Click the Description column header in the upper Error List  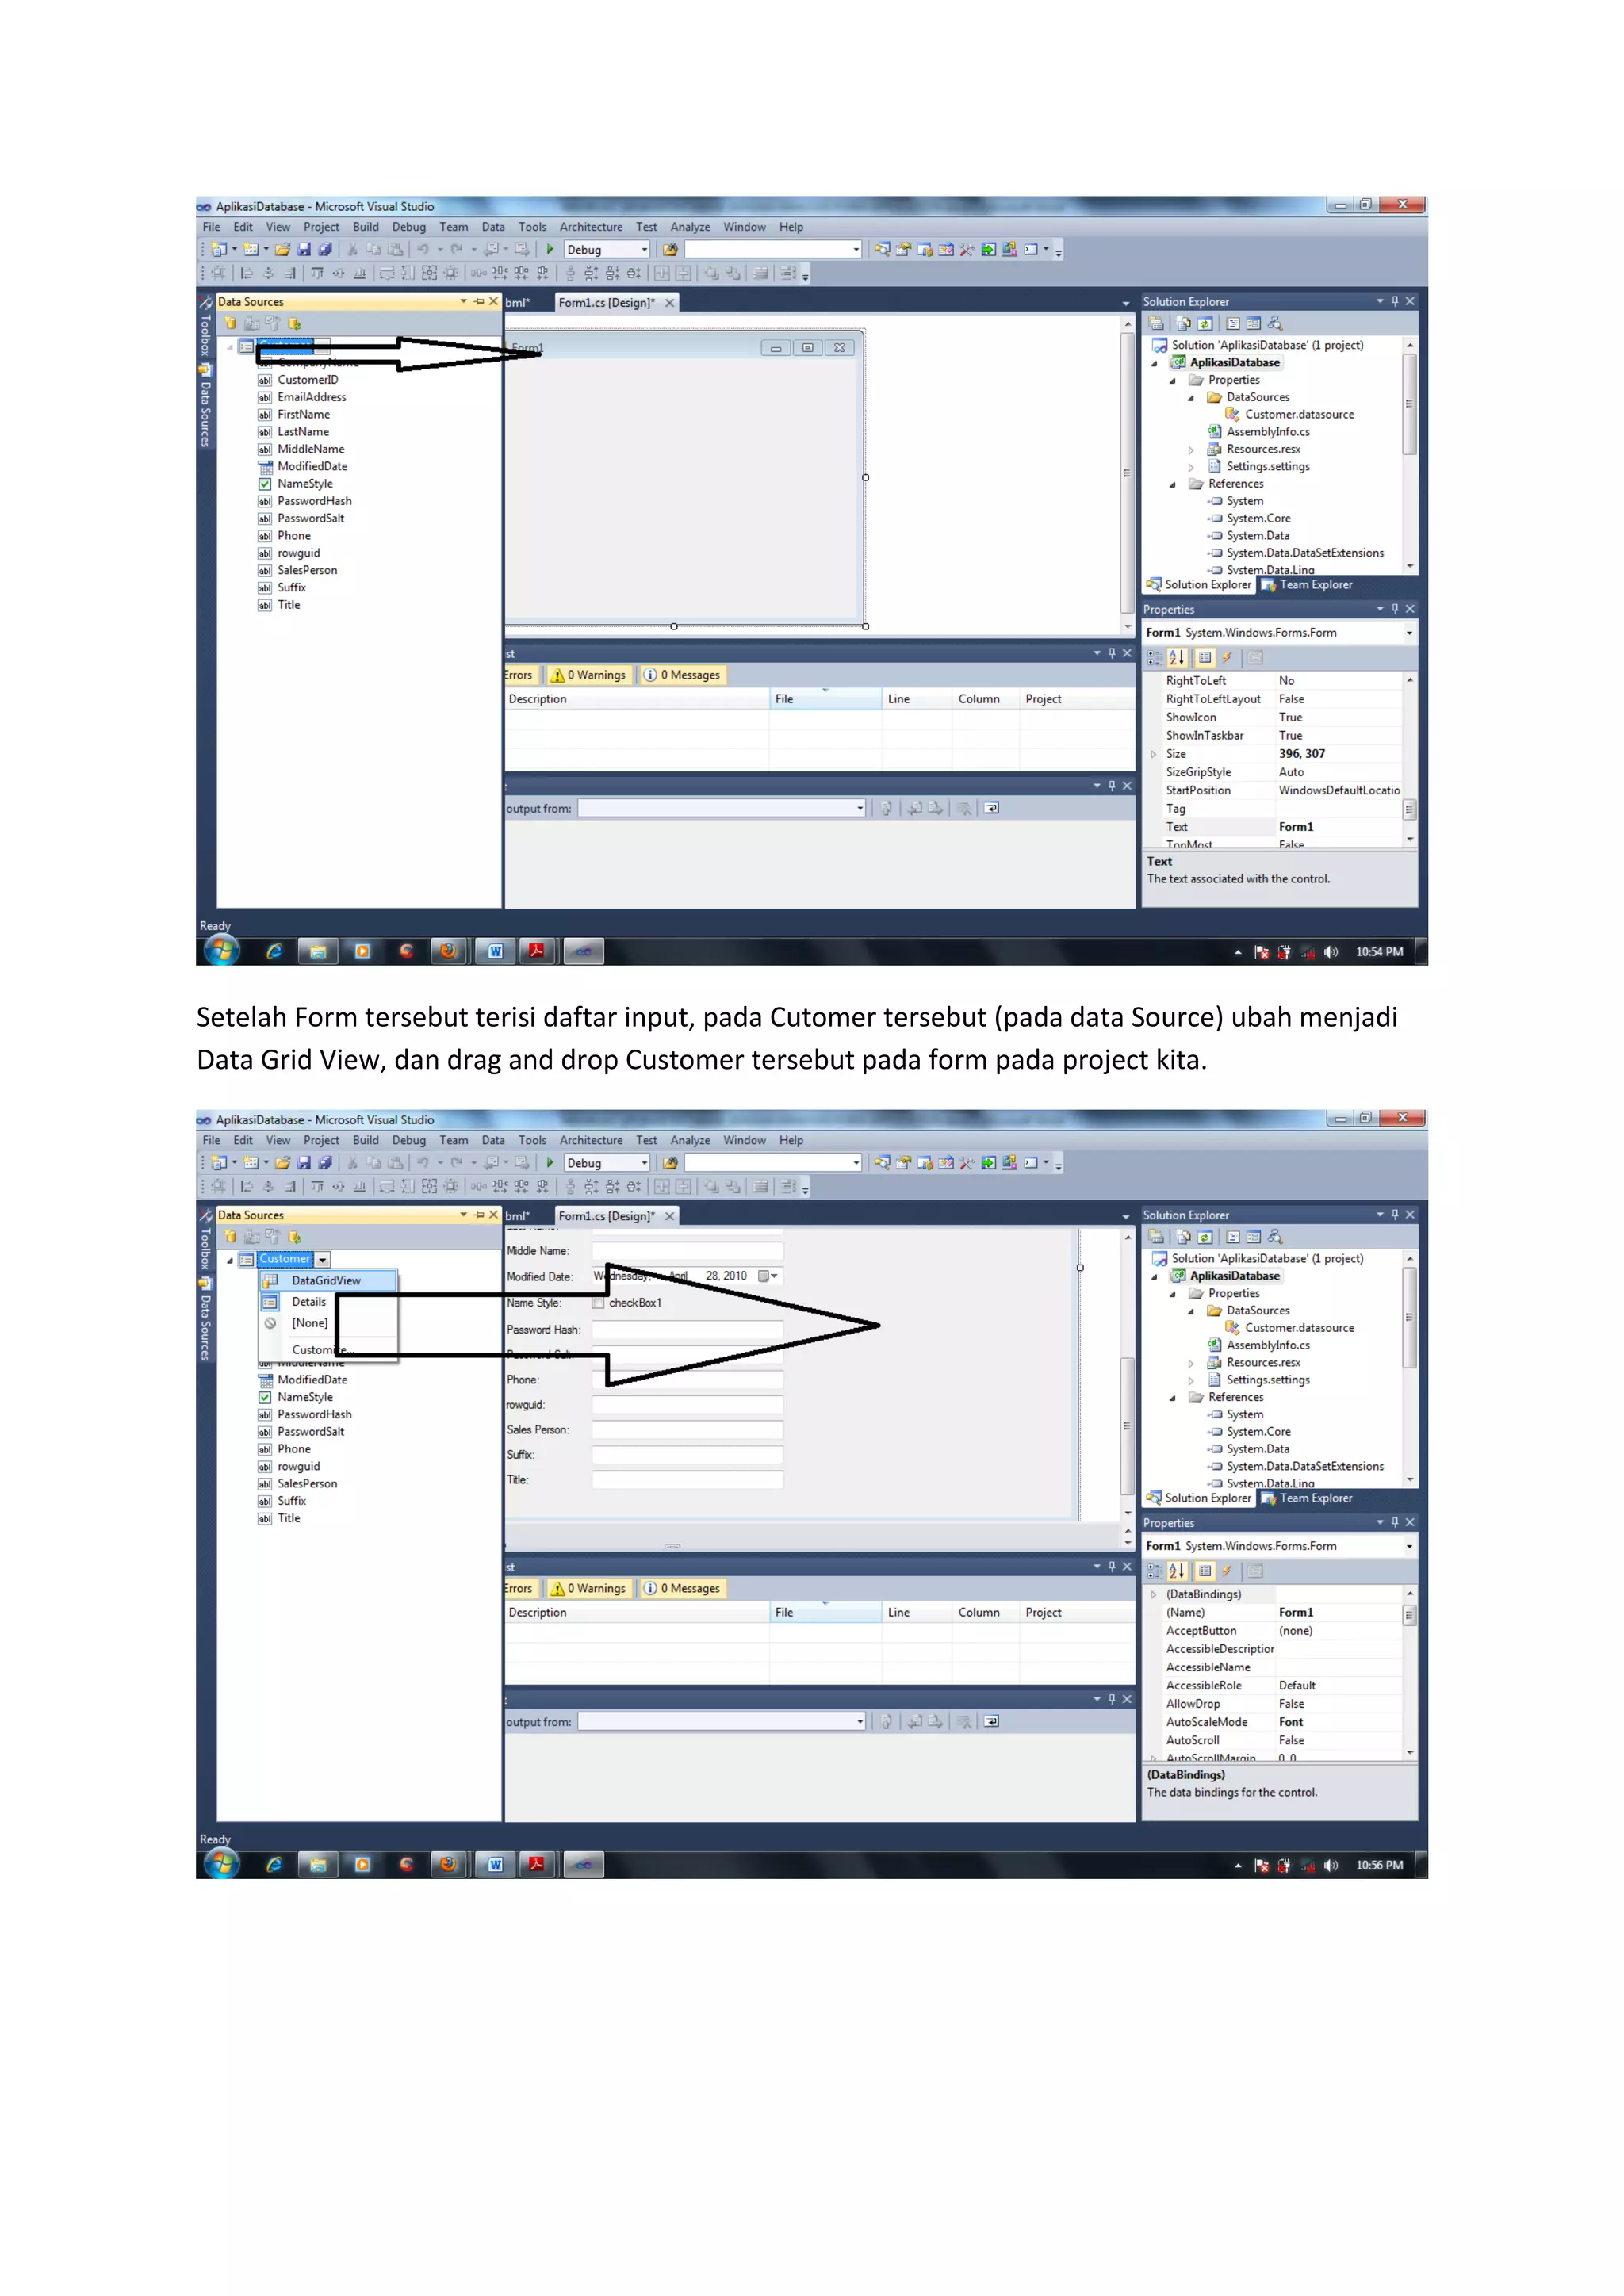tap(637, 699)
